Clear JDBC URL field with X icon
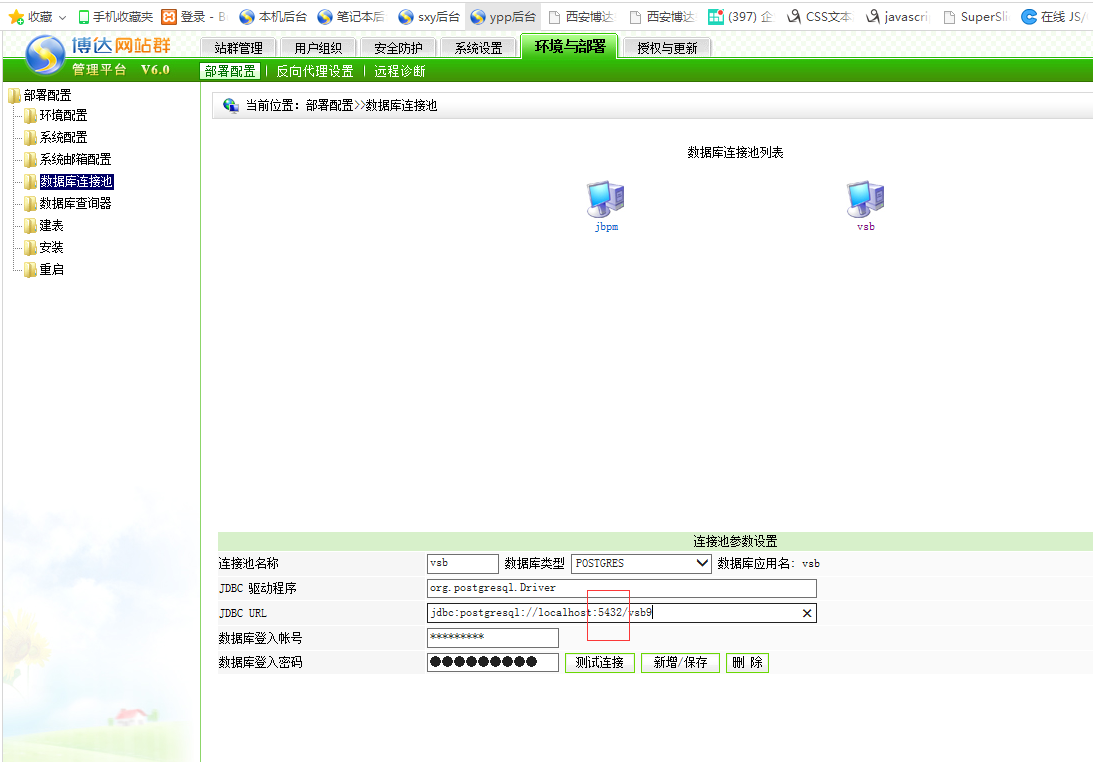The height and width of the screenshot is (762, 1093). [x=807, y=613]
